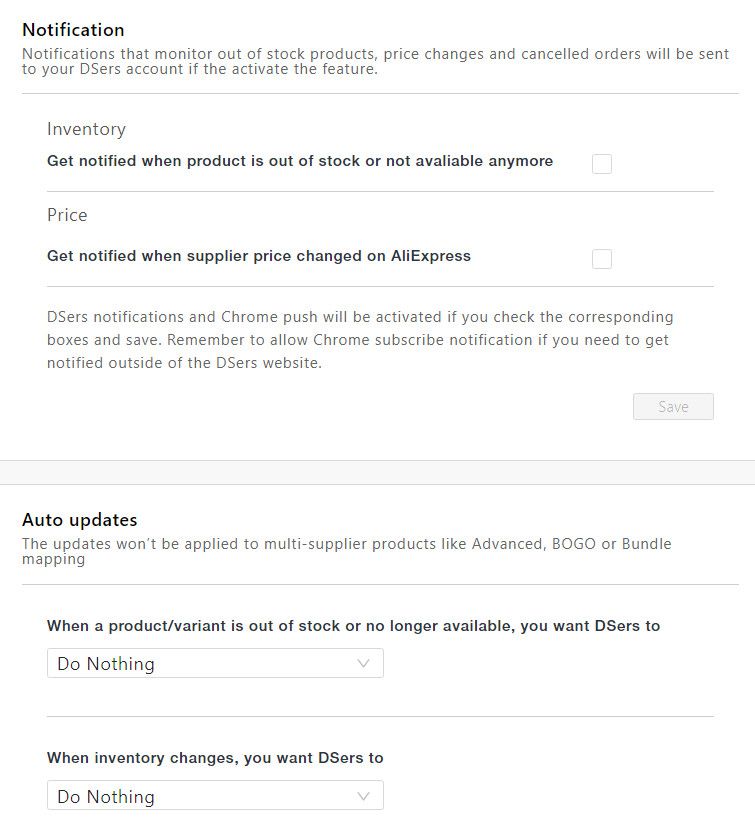Click the chevron arrow on inventory changes dropdown
The image size is (755, 825).
coord(364,796)
